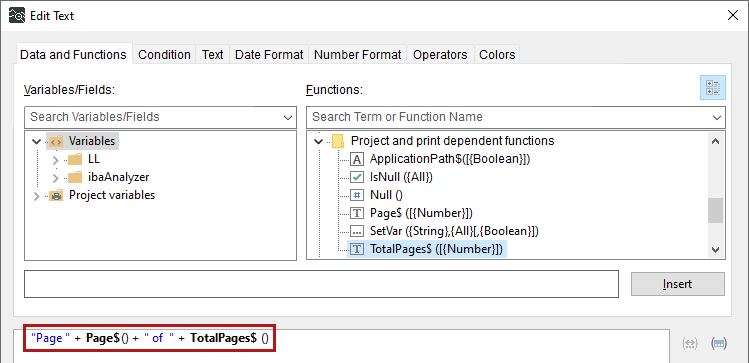Click the IsNull boolean checkmark icon
749x363 pixels.
[357, 177]
